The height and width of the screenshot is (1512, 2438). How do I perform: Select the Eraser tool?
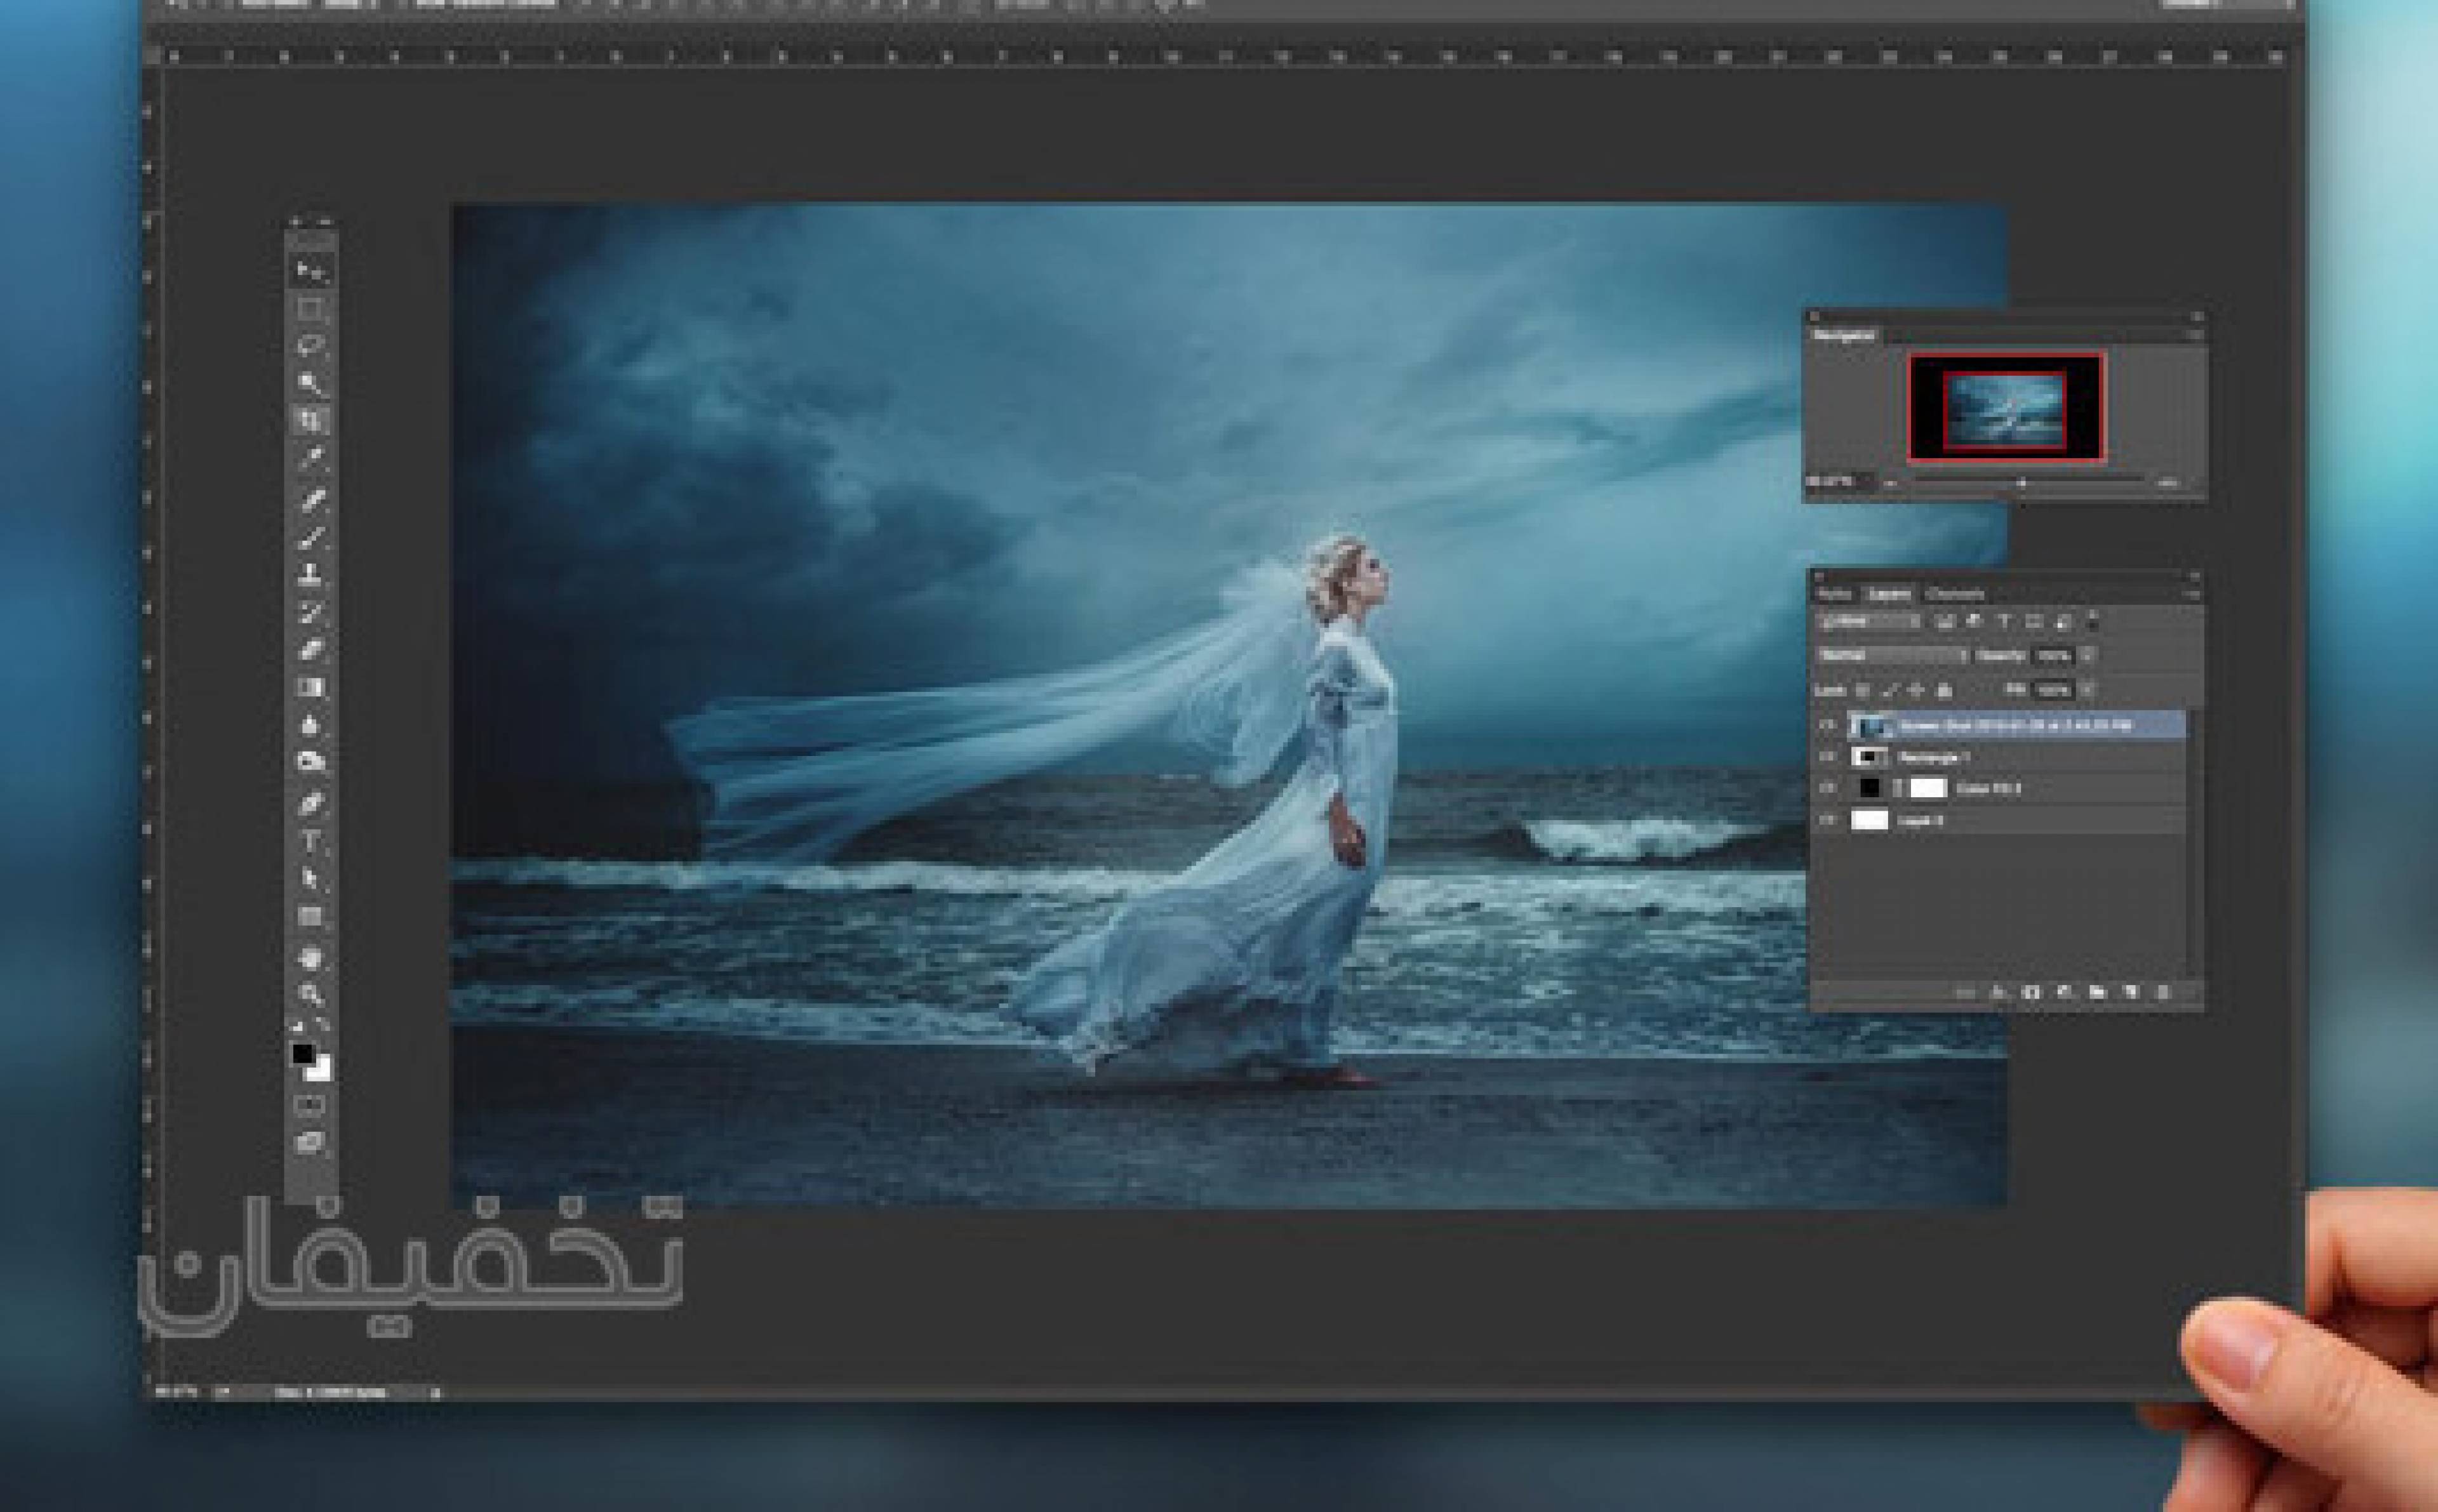click(x=311, y=650)
